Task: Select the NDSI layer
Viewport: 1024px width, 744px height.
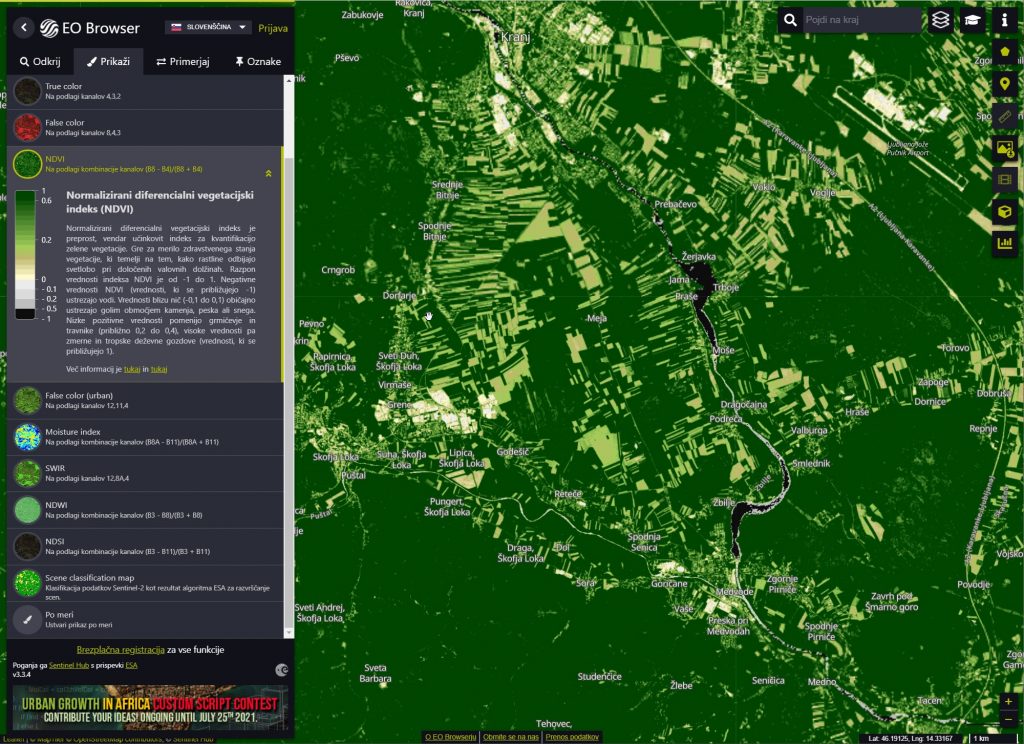Action: (145, 547)
